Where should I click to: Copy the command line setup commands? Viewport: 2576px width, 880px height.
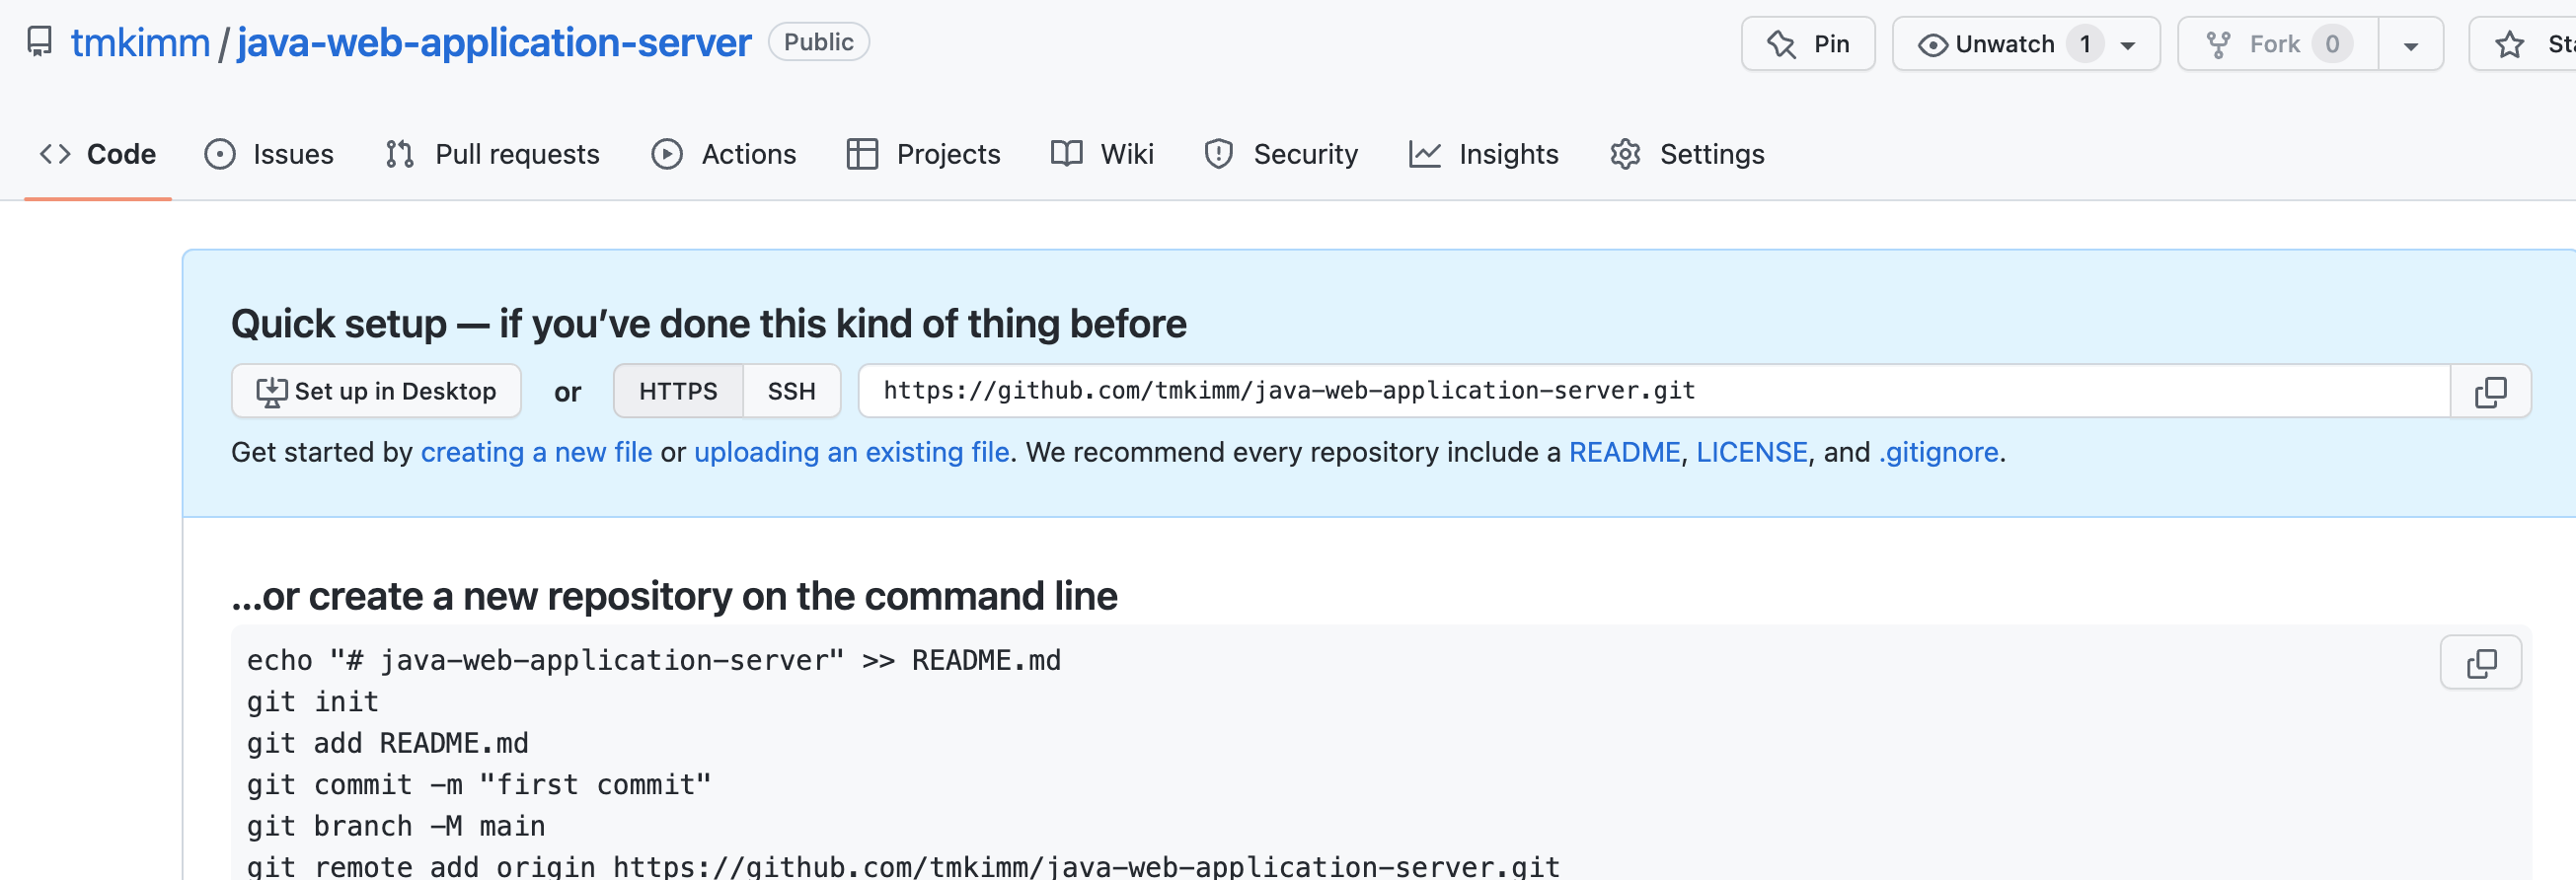coord(2481,663)
